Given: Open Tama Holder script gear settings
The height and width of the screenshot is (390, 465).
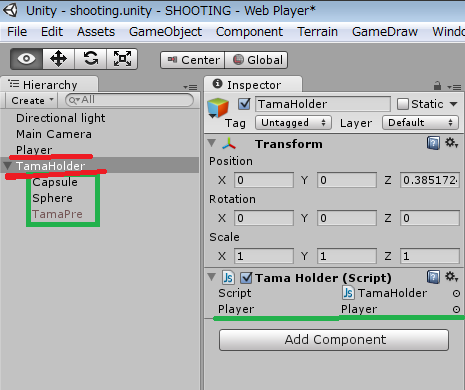Looking at the screenshot, I should (x=452, y=277).
